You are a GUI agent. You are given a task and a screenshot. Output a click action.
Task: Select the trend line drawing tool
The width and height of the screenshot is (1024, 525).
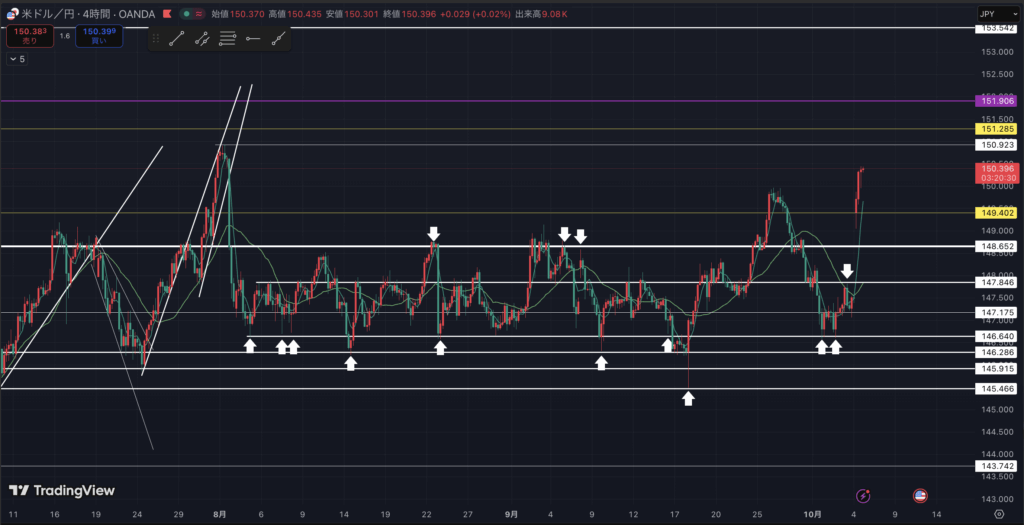pyautogui.click(x=177, y=39)
